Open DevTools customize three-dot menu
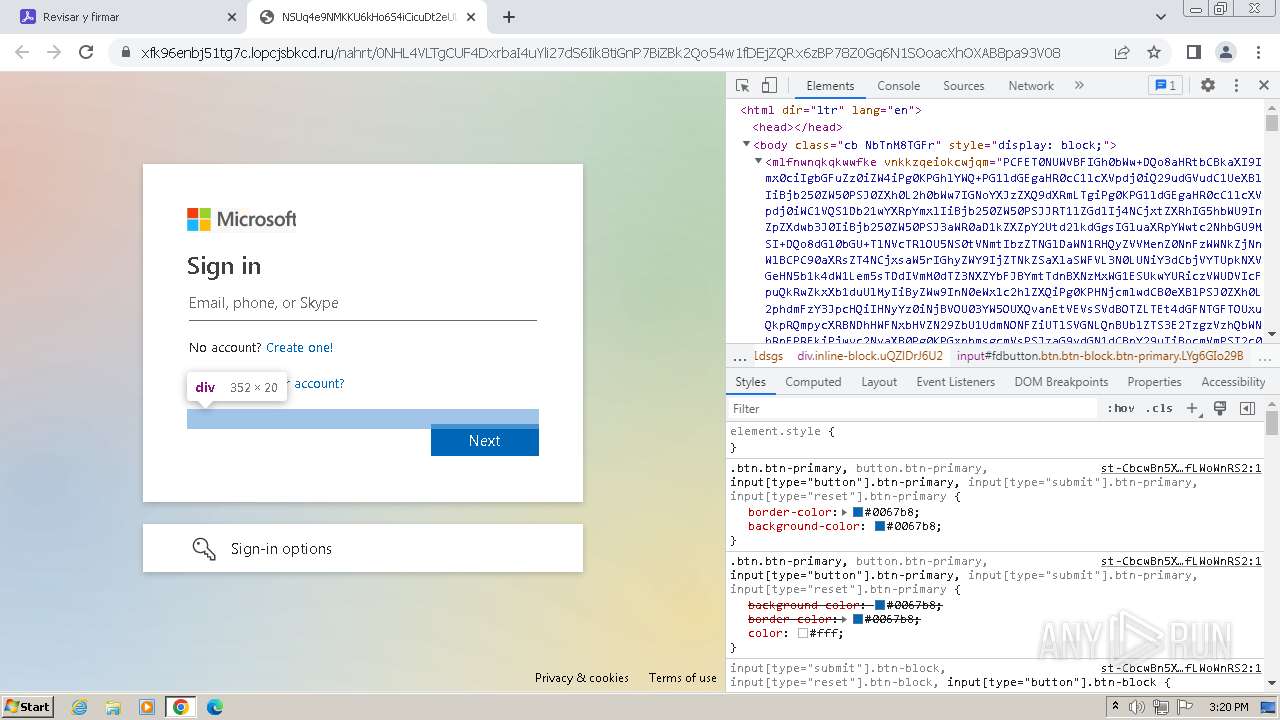This screenshot has width=1280, height=720. 1236,86
